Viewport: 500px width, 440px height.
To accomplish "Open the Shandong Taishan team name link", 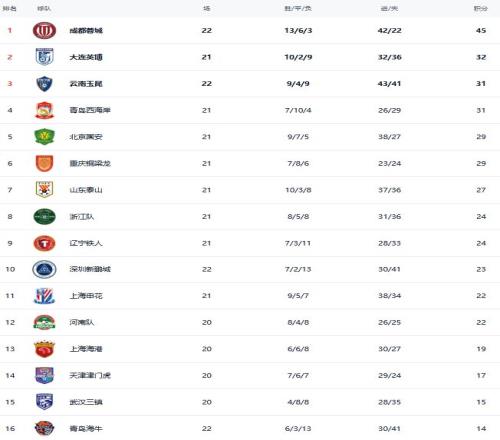I will pyautogui.click(x=86, y=190).
